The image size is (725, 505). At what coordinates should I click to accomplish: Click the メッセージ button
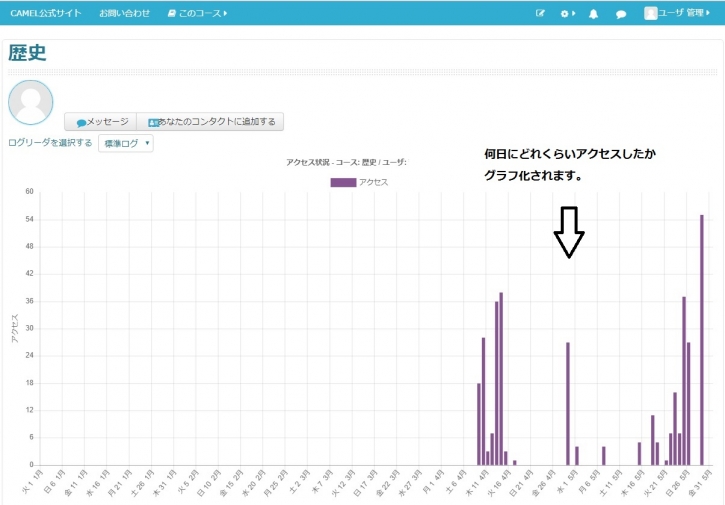(100, 122)
